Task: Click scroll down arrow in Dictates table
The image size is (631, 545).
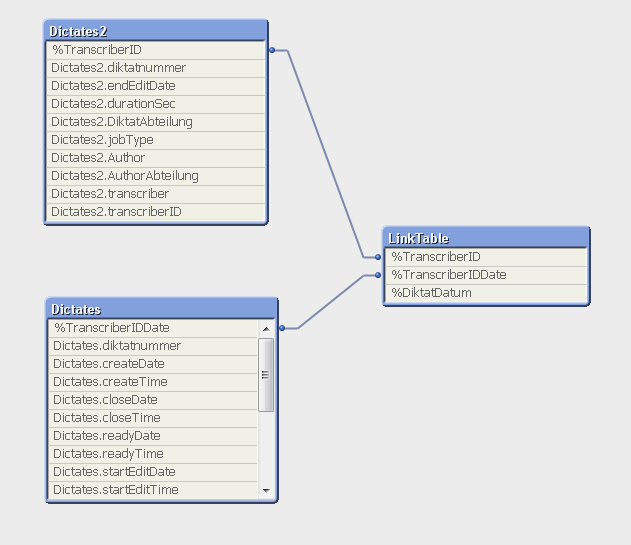Action: pos(266,490)
